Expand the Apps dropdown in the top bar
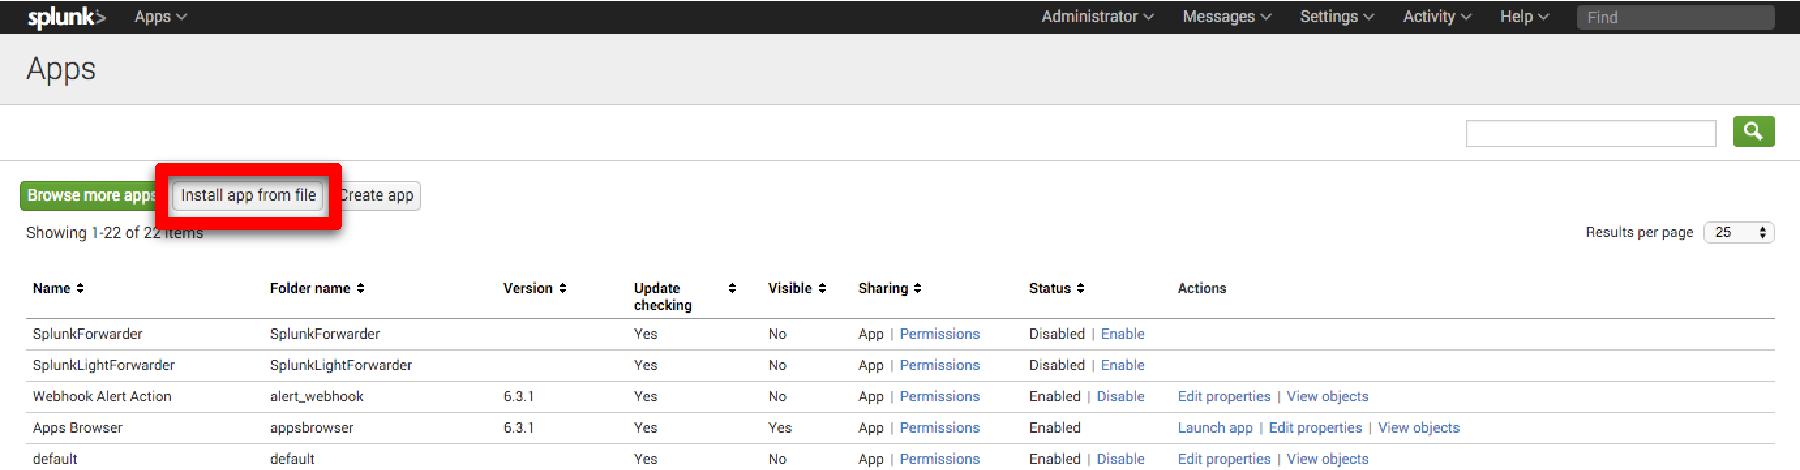 pos(160,17)
